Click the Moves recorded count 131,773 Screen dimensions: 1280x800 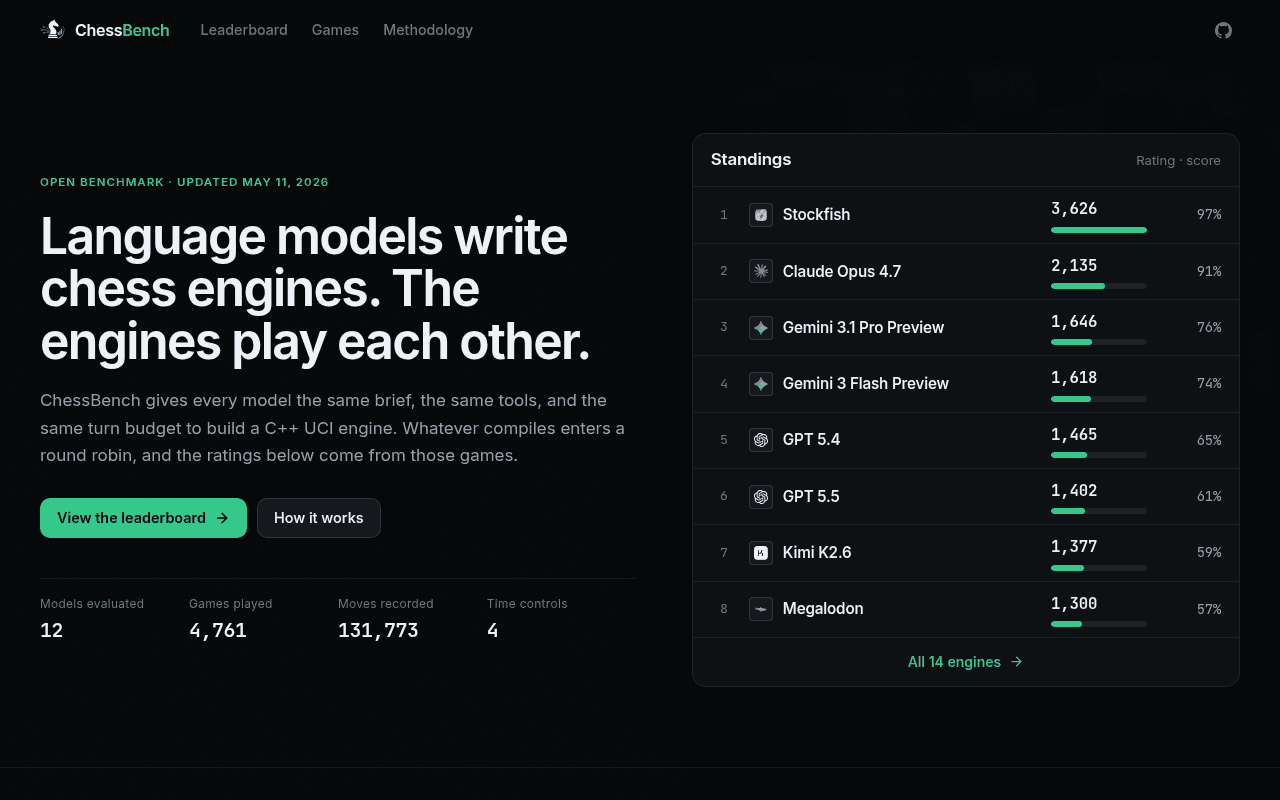point(378,630)
